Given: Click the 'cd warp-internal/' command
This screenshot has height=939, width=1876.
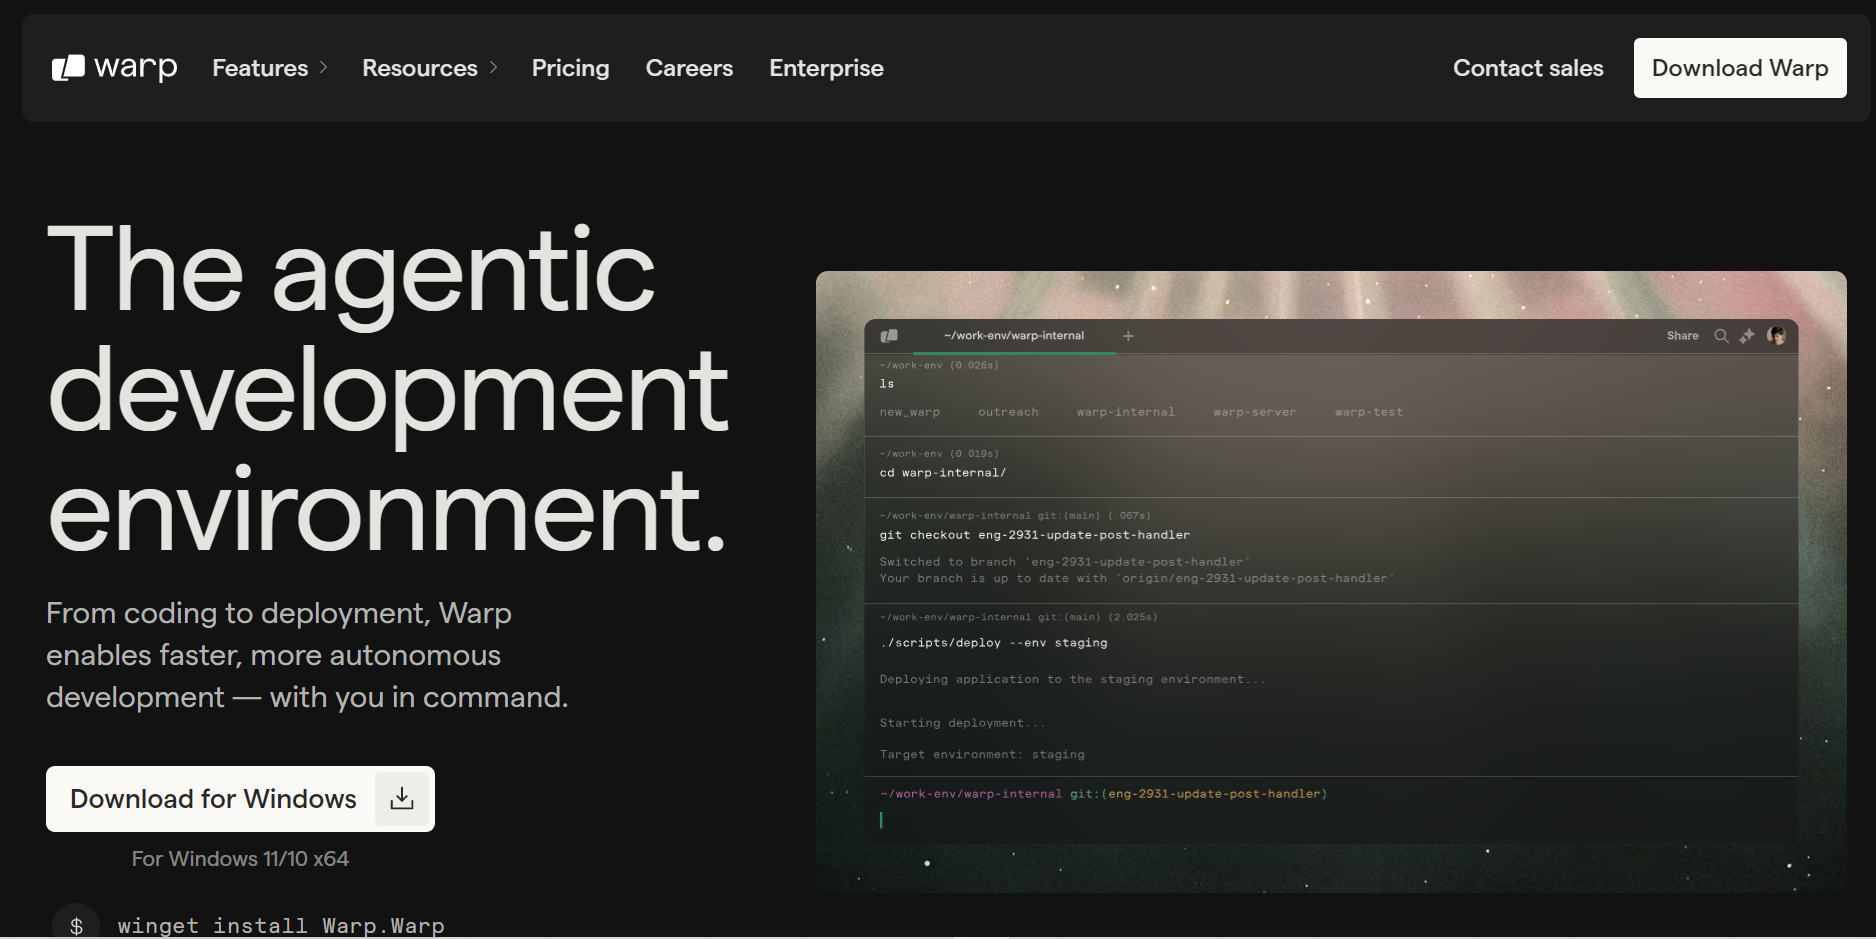Looking at the screenshot, I should point(943,473).
